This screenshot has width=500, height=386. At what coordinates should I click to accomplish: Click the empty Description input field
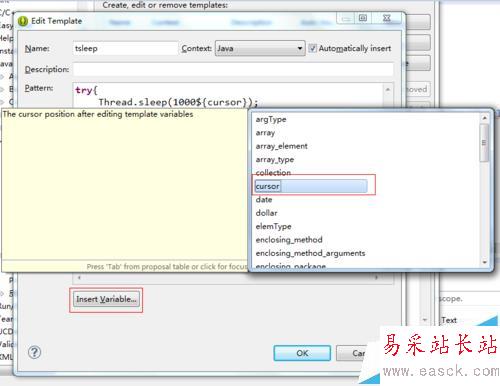233,69
